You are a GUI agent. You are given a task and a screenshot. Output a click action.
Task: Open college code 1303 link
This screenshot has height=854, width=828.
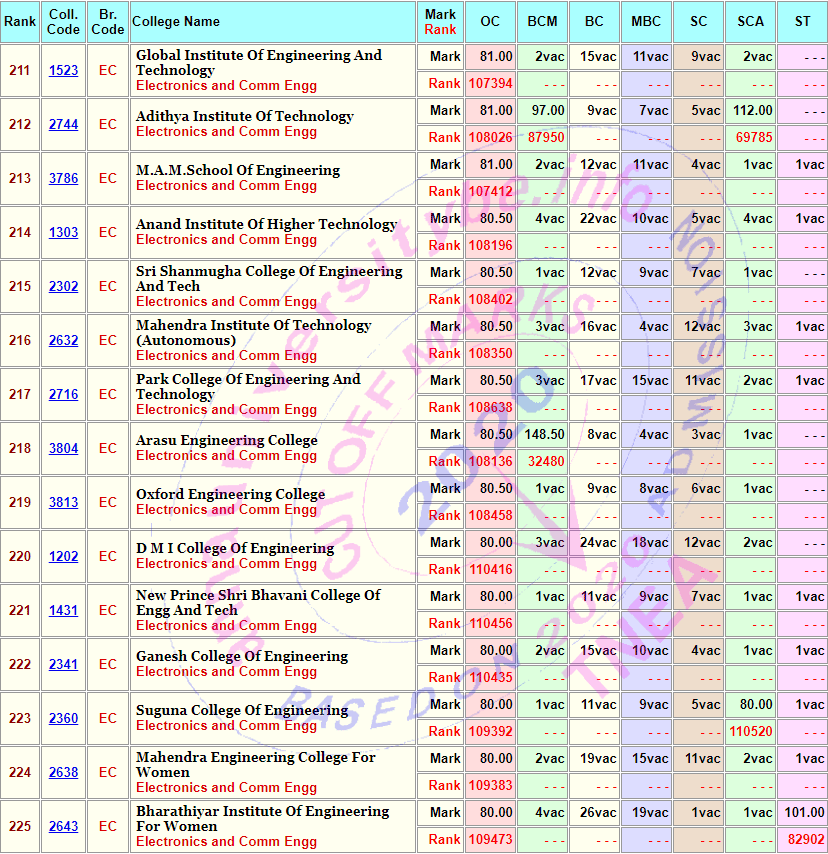tap(63, 233)
